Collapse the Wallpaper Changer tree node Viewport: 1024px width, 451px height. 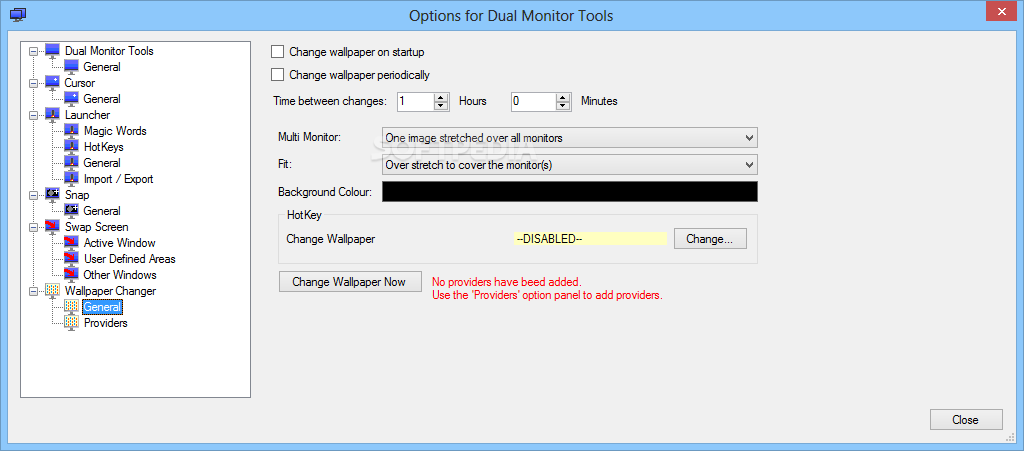[x=34, y=291]
